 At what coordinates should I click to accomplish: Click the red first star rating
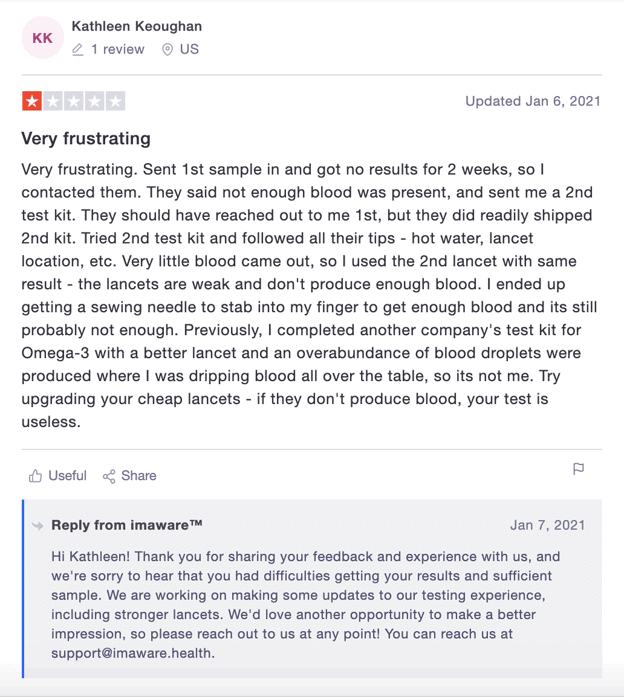[x=32, y=101]
